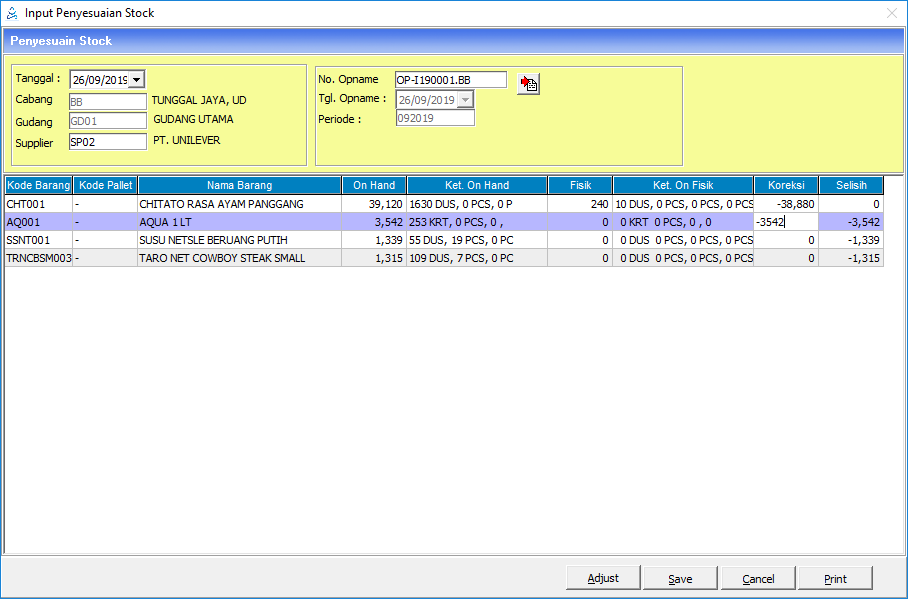Click Koreksi cell for AQUA 1 LT
The height and width of the screenshot is (599, 908).
(x=785, y=222)
